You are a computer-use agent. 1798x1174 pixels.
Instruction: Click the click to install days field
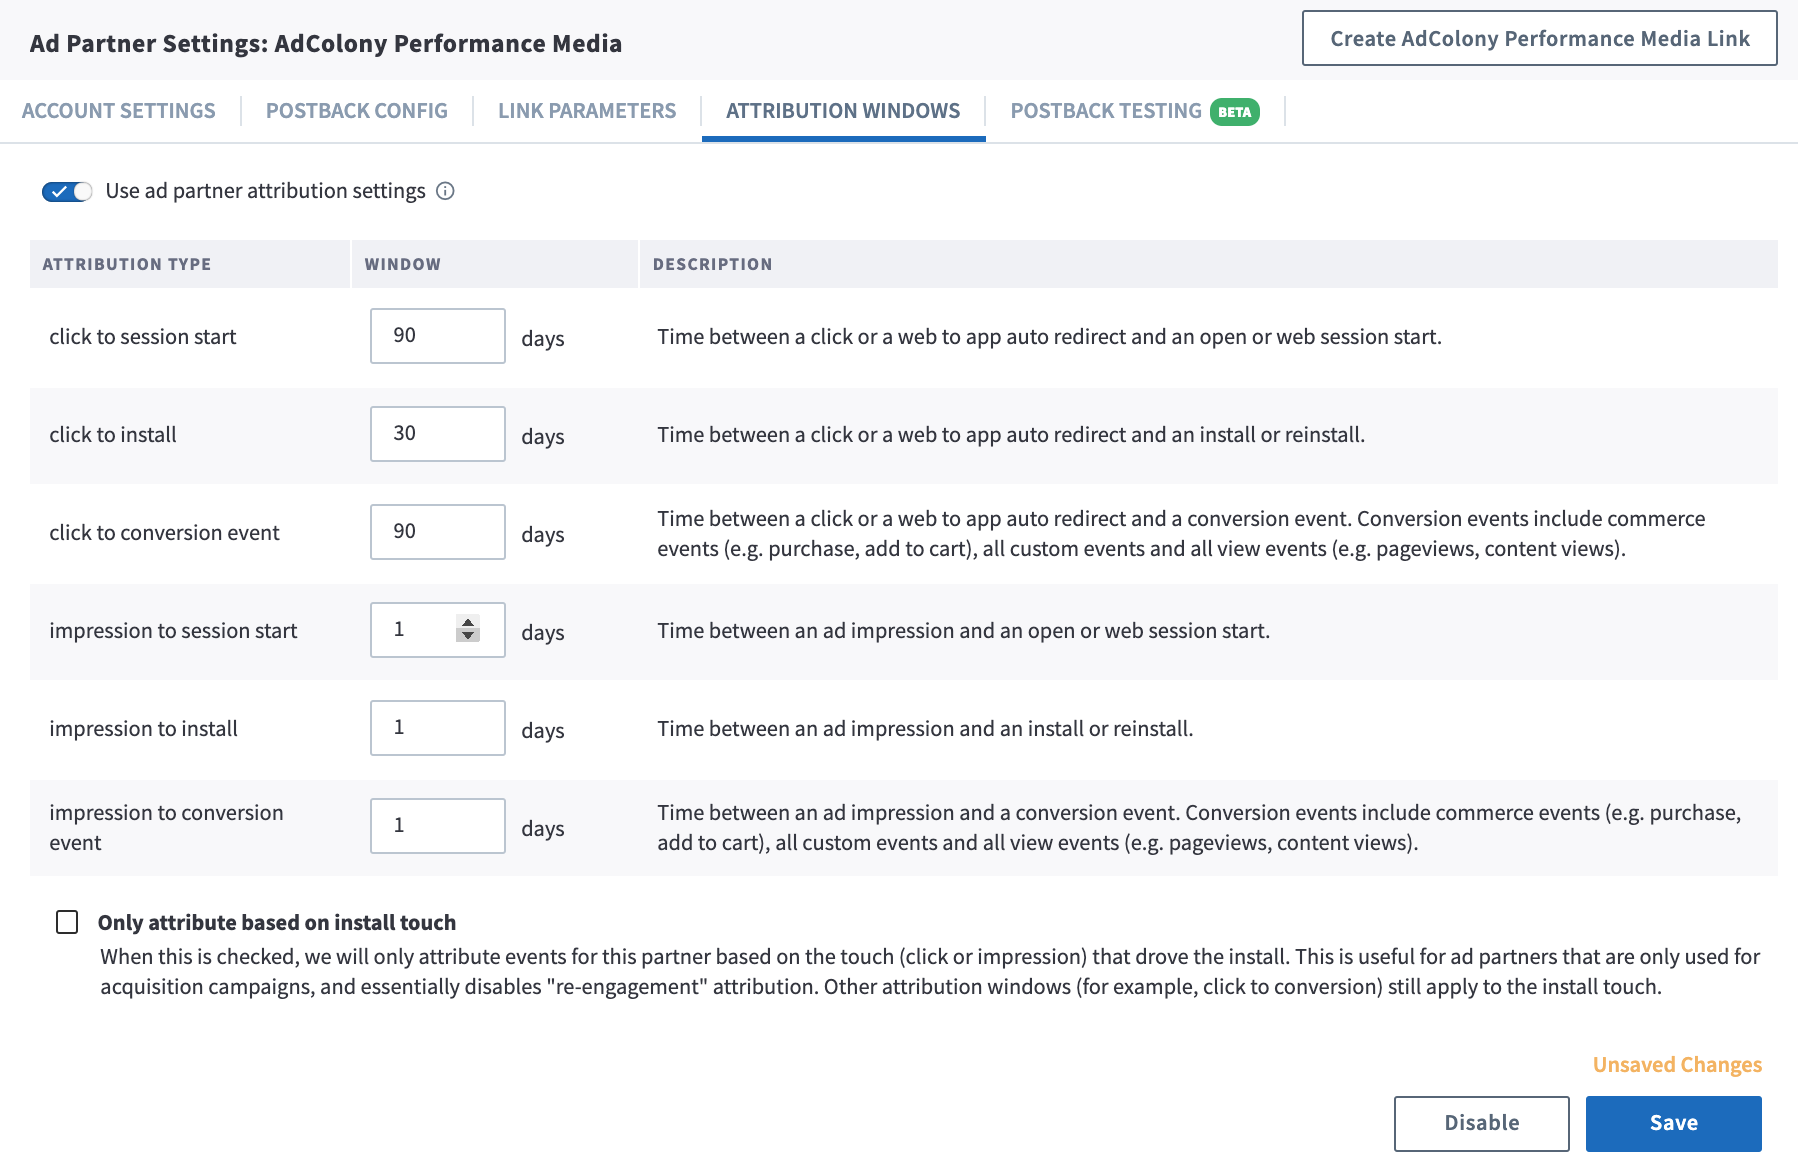[x=438, y=434]
